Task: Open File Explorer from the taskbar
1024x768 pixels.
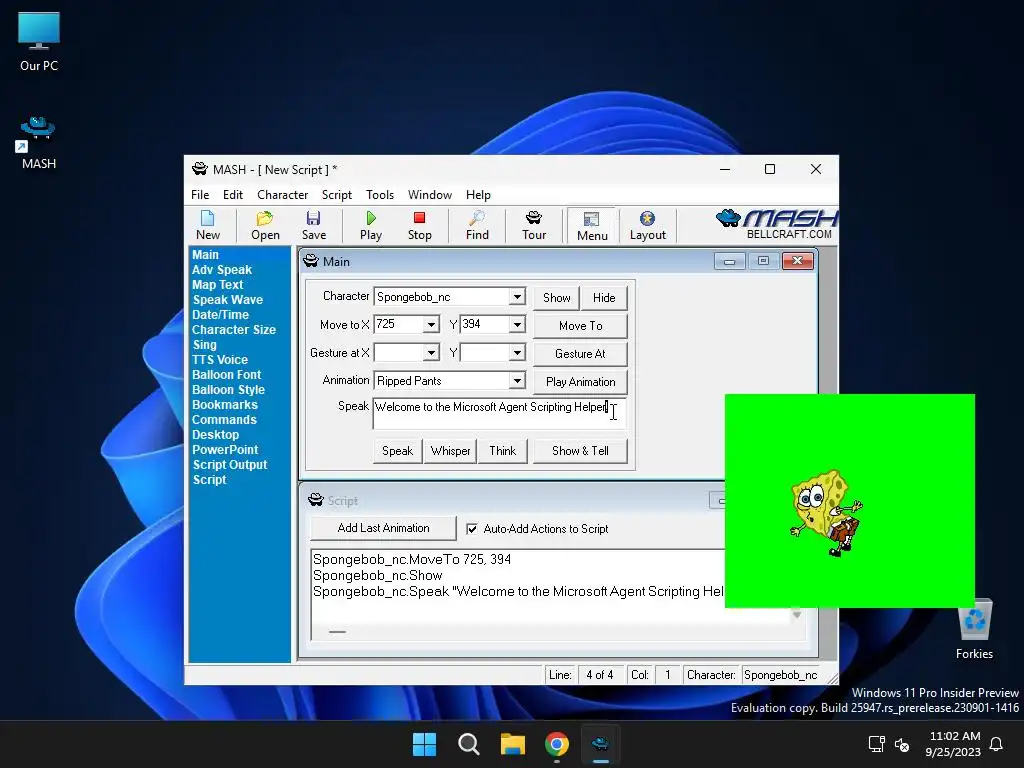Action: [513, 744]
